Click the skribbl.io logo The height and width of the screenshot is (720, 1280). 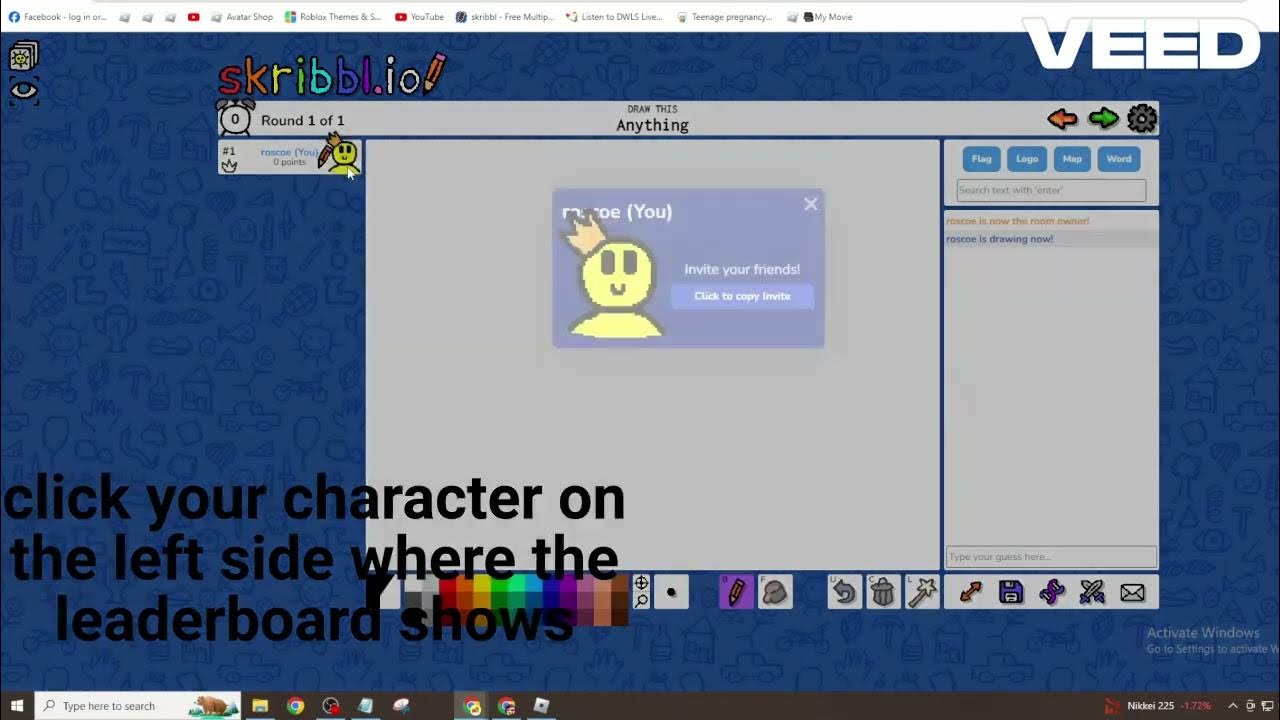point(331,75)
